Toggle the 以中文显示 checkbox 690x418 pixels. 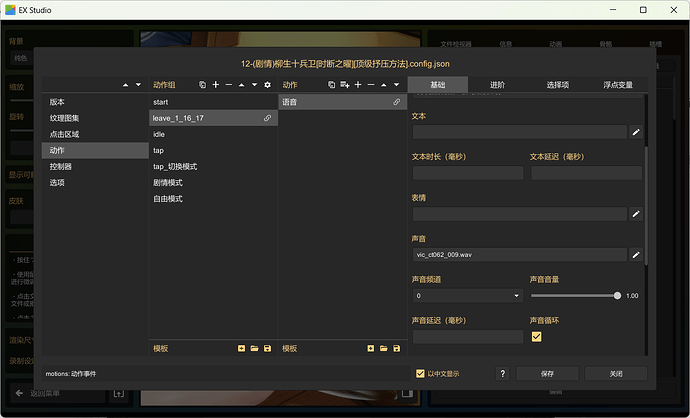point(420,374)
